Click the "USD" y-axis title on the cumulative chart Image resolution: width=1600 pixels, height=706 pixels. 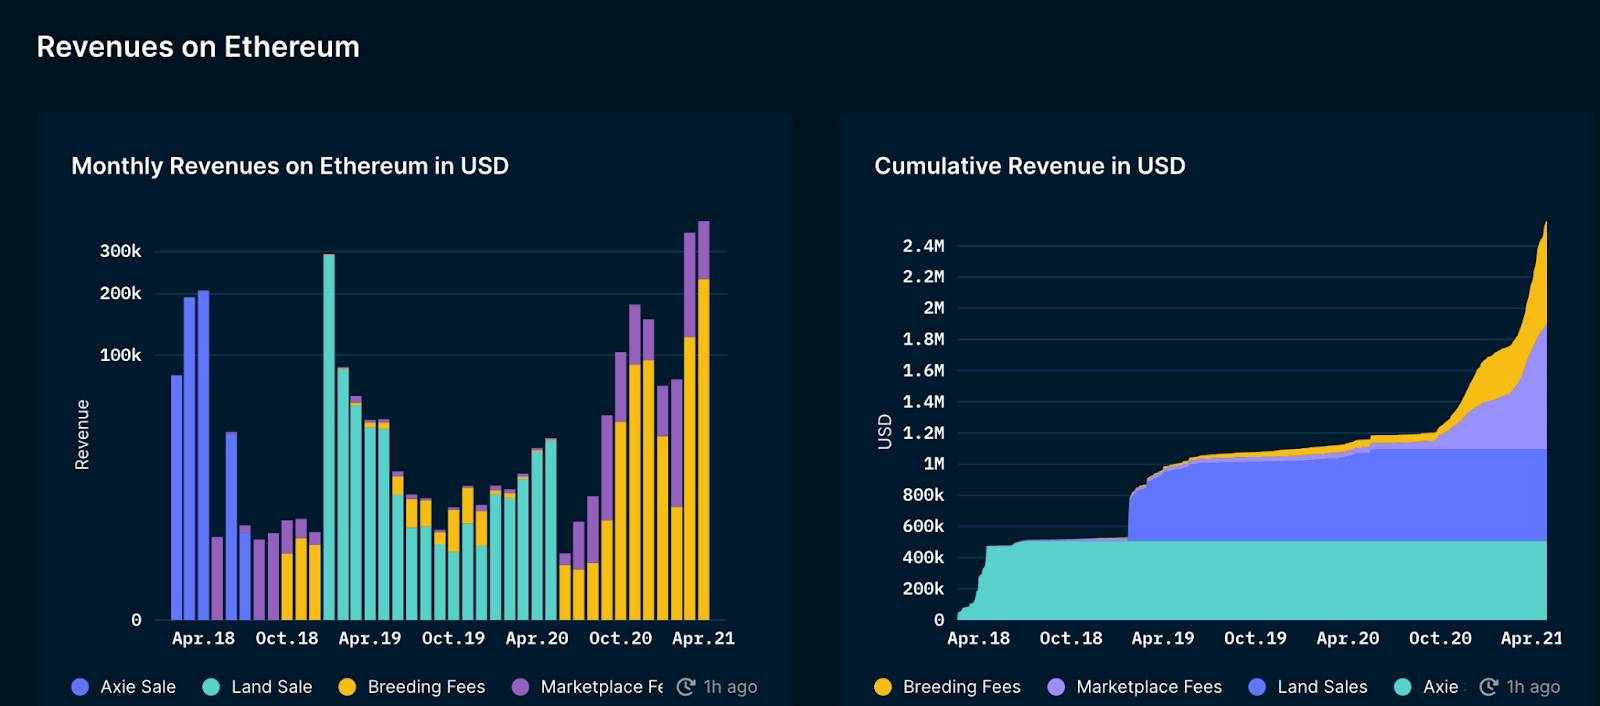(884, 432)
